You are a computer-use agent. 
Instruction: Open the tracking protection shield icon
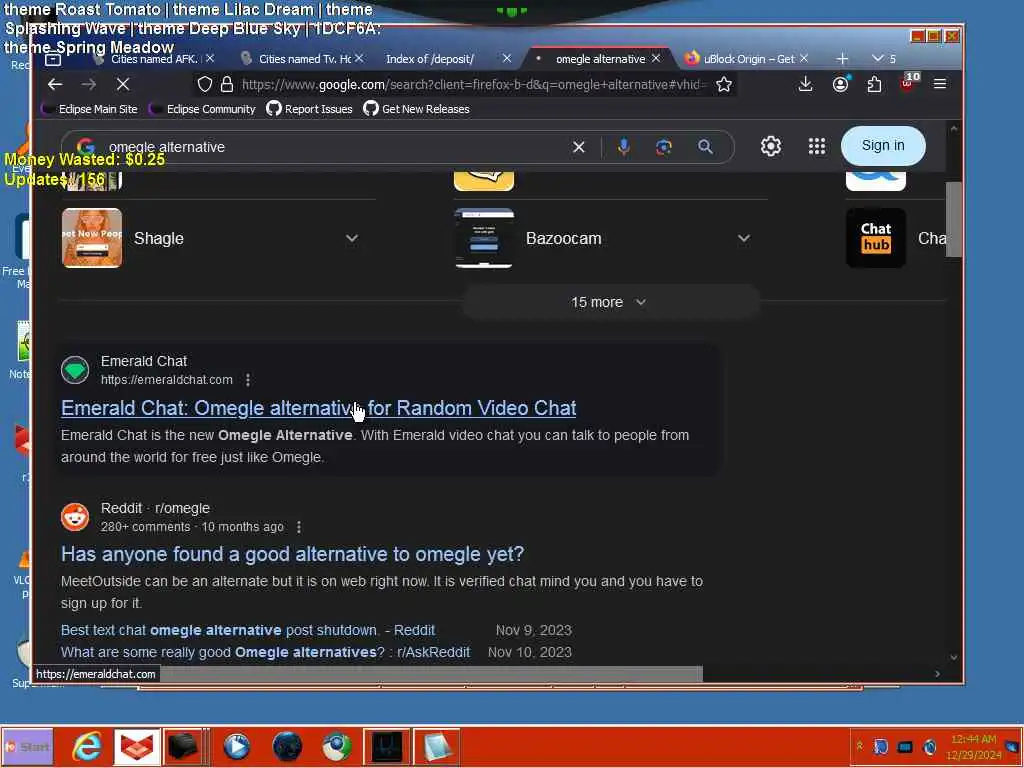(205, 84)
